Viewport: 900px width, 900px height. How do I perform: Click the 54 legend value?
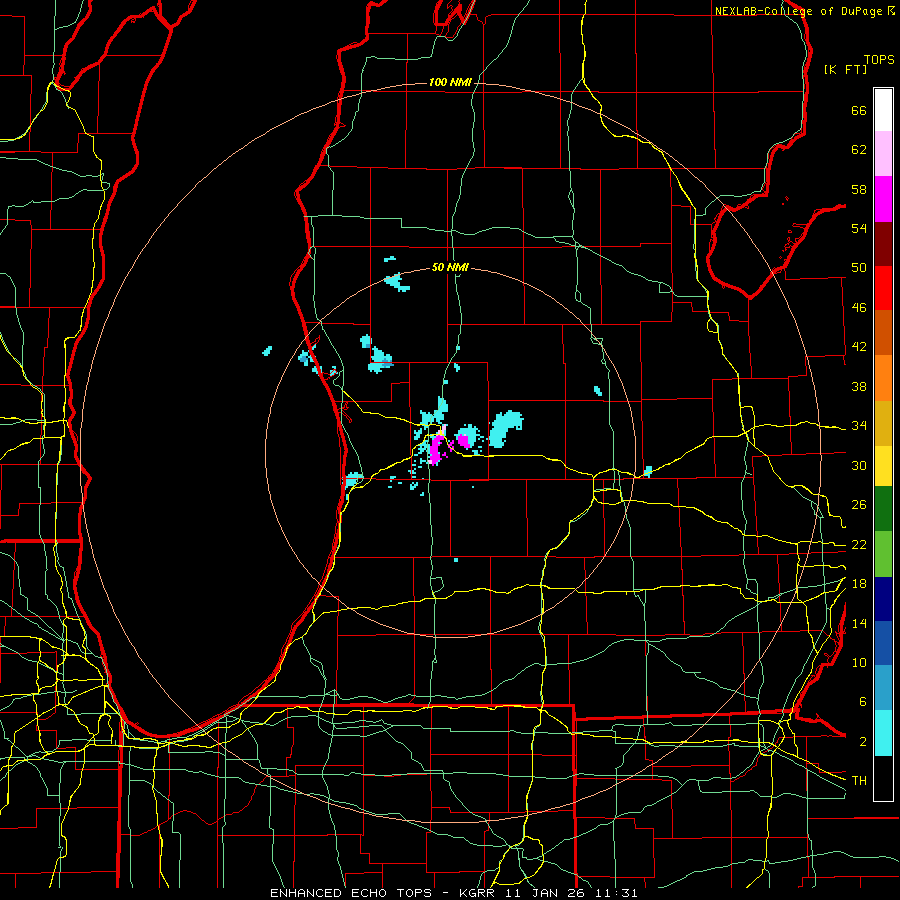pos(859,228)
